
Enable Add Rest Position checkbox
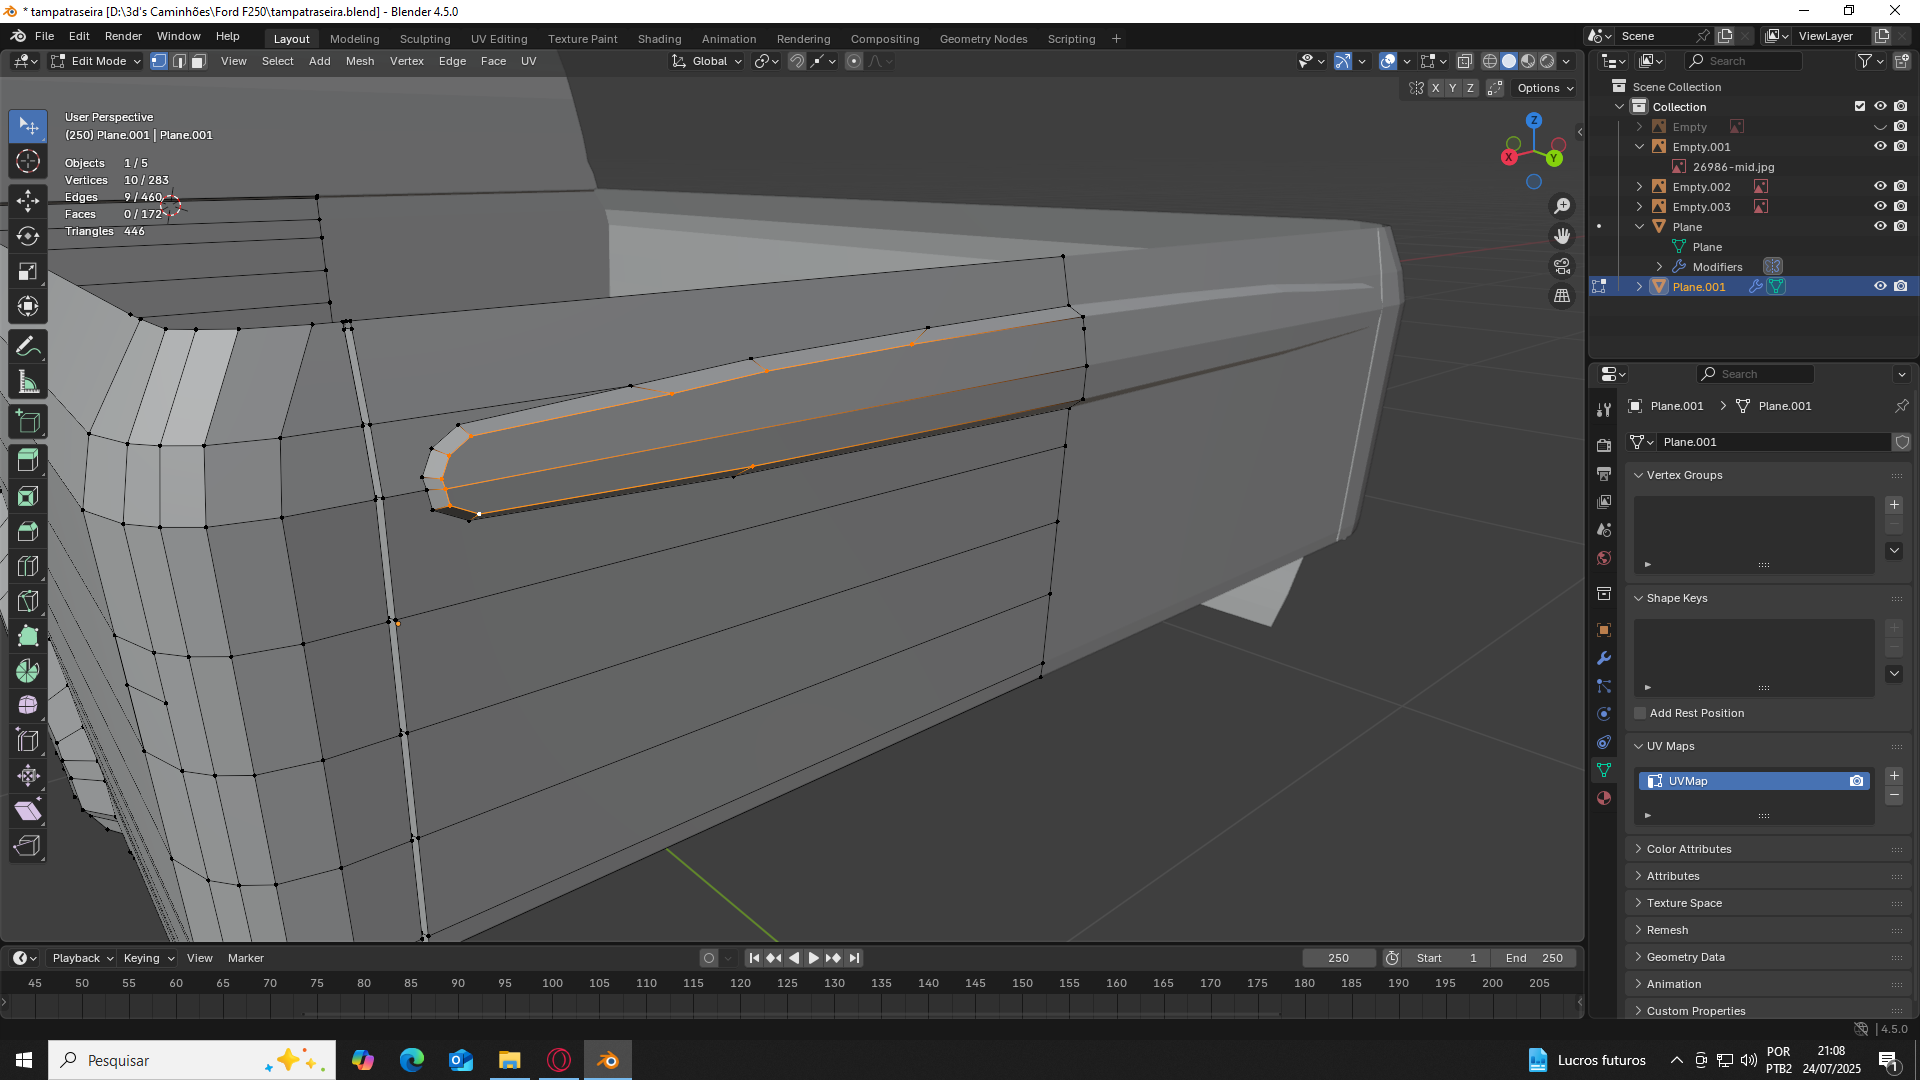coord(1640,713)
